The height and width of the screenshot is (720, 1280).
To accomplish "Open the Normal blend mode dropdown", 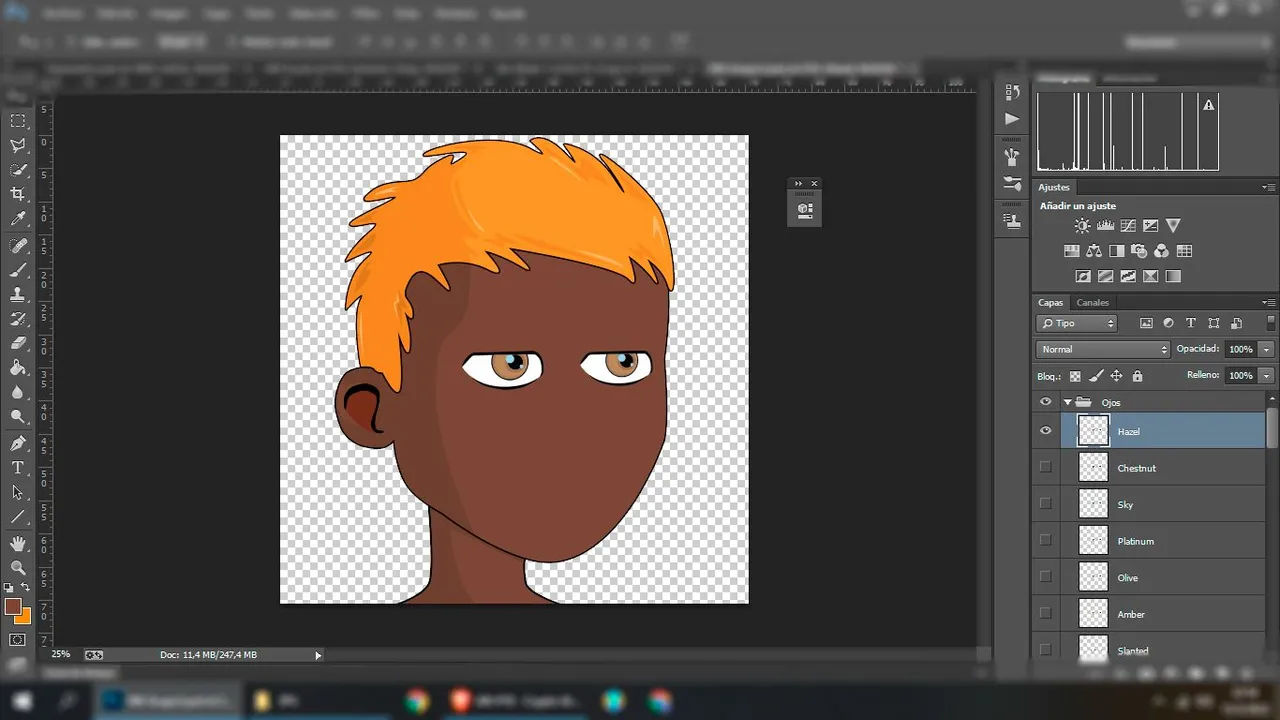I will click(x=1103, y=349).
